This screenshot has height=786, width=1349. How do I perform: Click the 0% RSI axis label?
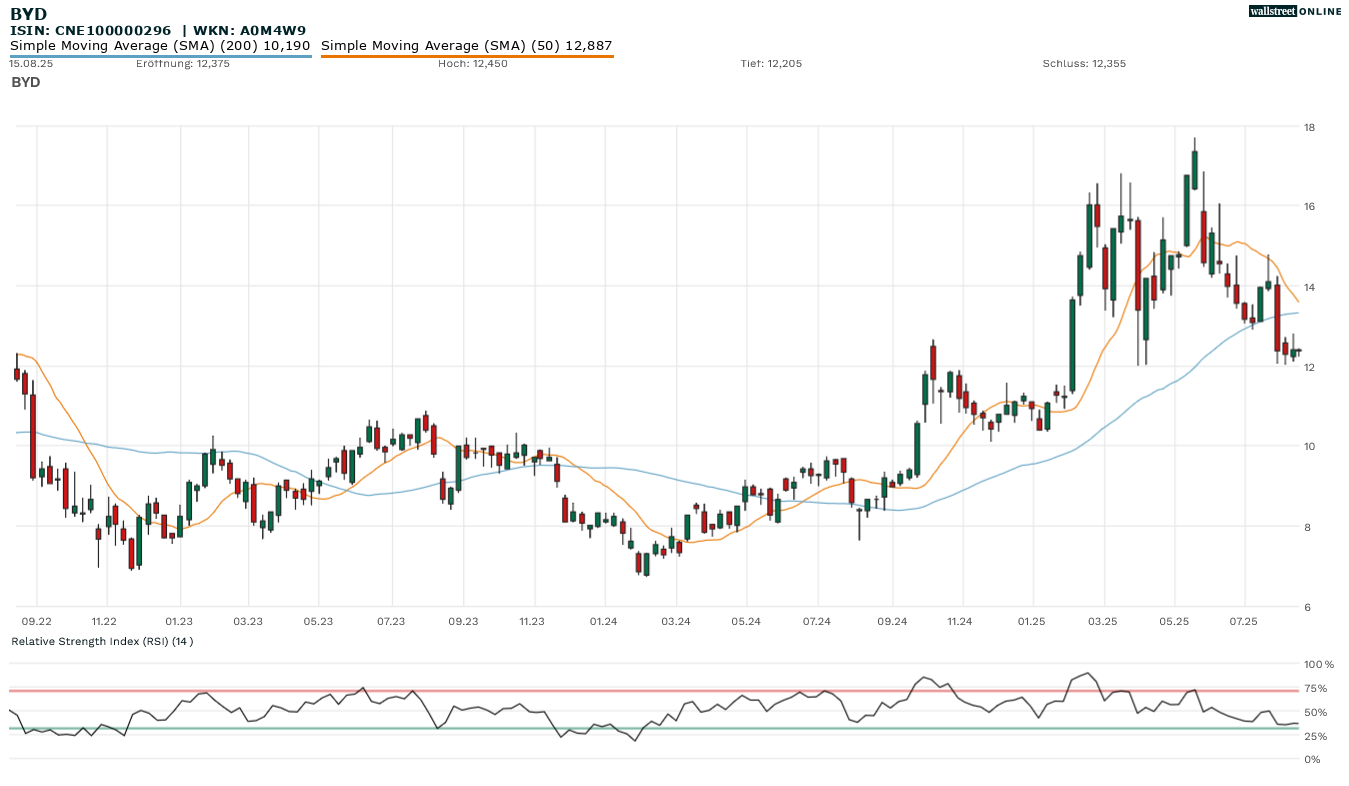(1311, 759)
